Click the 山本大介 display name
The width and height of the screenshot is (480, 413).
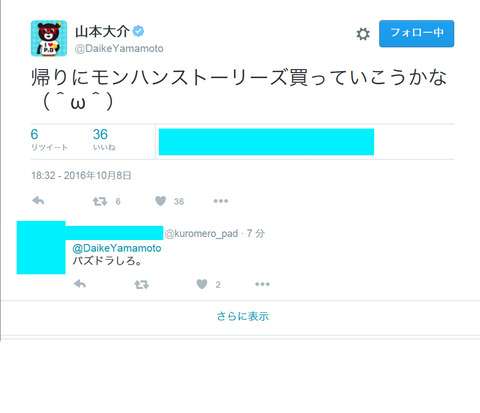(102, 32)
